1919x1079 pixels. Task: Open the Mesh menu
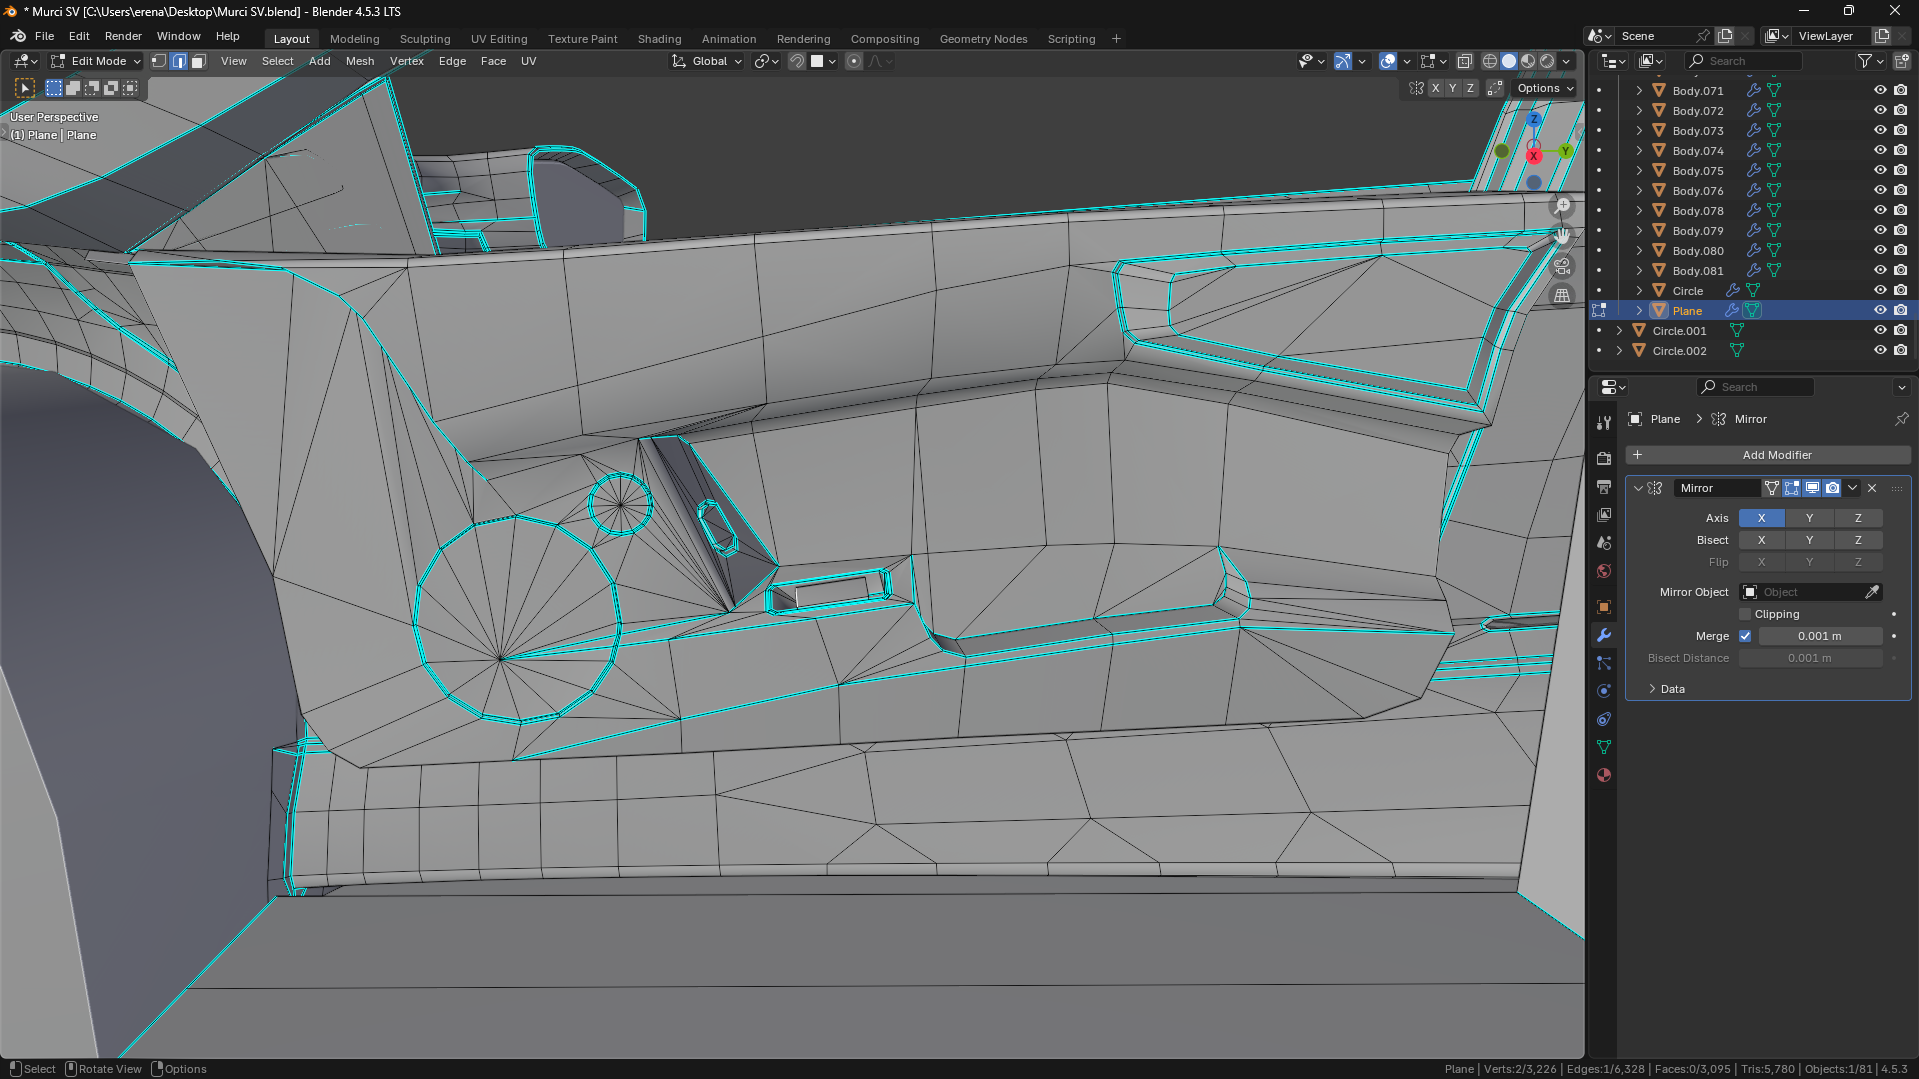click(x=359, y=61)
